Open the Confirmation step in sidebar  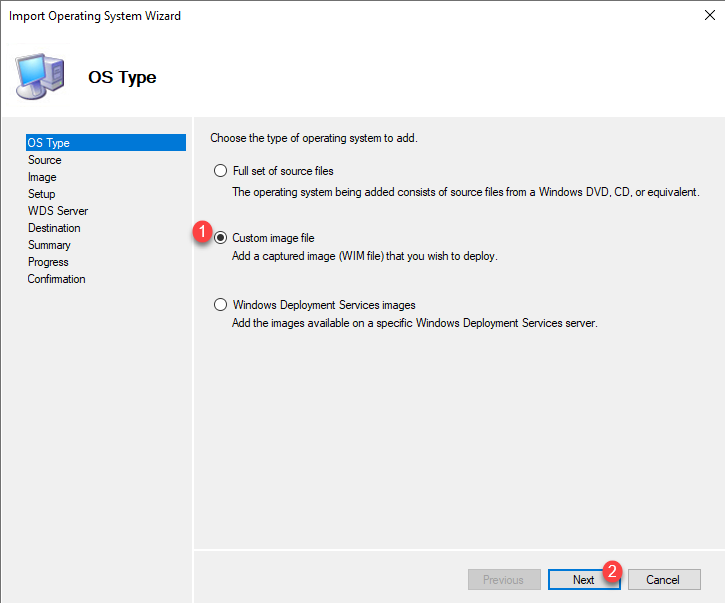pyautogui.click(x=56, y=279)
